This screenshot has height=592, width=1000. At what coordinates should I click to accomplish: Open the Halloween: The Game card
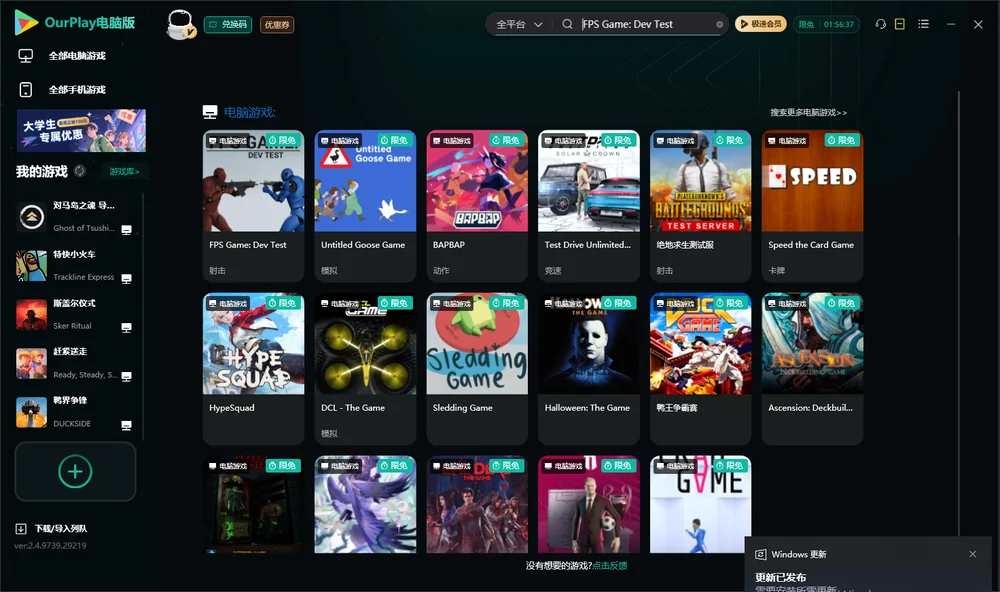pyautogui.click(x=589, y=369)
